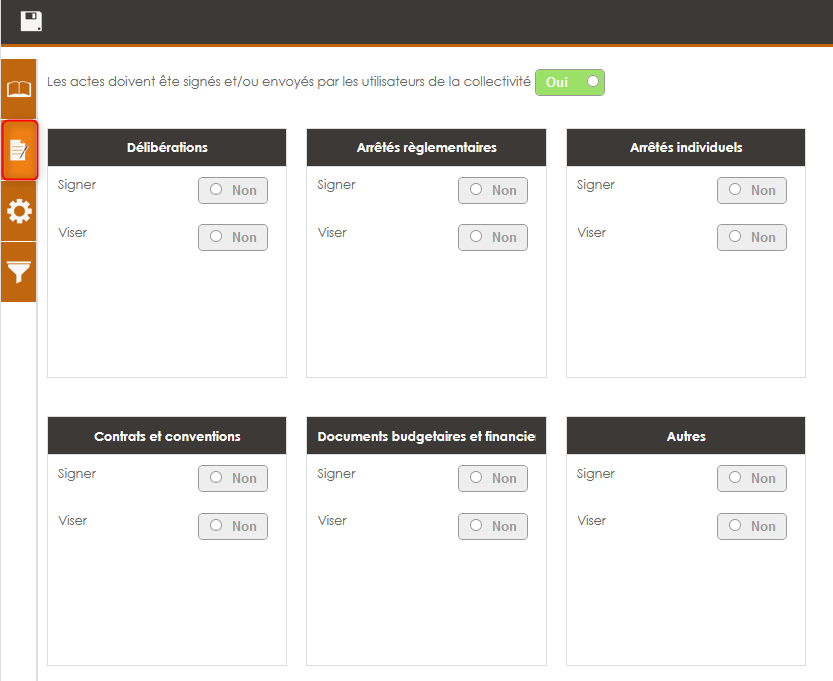Open the funnel filter sidebar tab
The image size is (833, 681).
[x=19, y=271]
